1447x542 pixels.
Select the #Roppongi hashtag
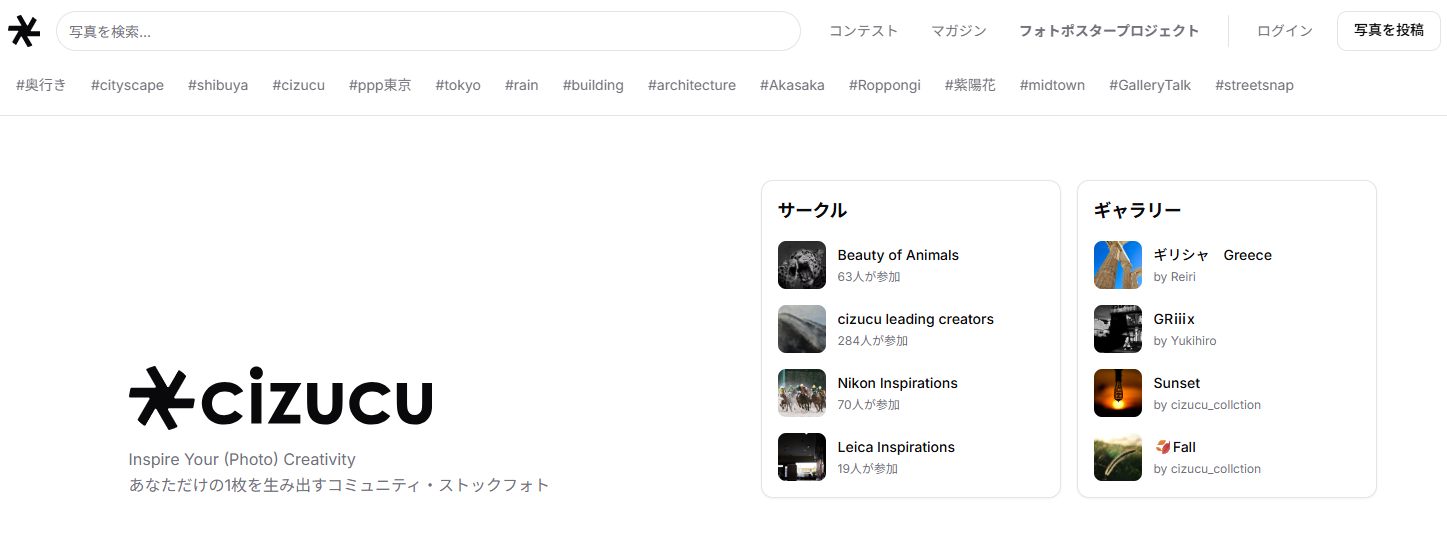885,85
